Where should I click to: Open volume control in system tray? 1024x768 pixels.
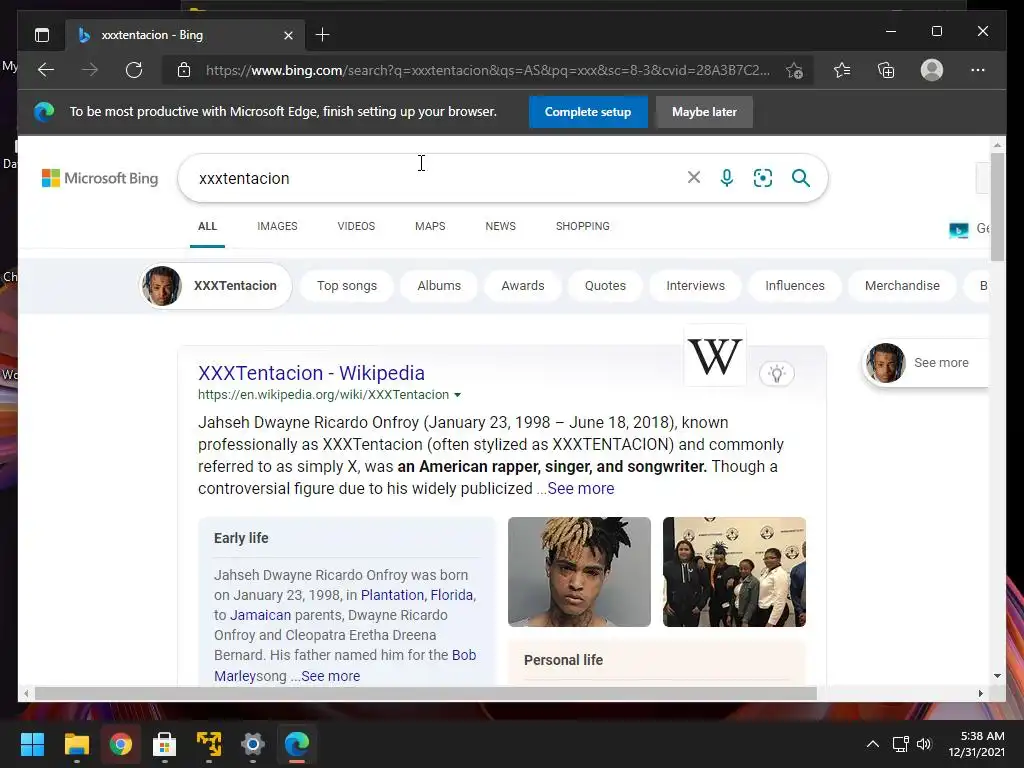click(924, 744)
